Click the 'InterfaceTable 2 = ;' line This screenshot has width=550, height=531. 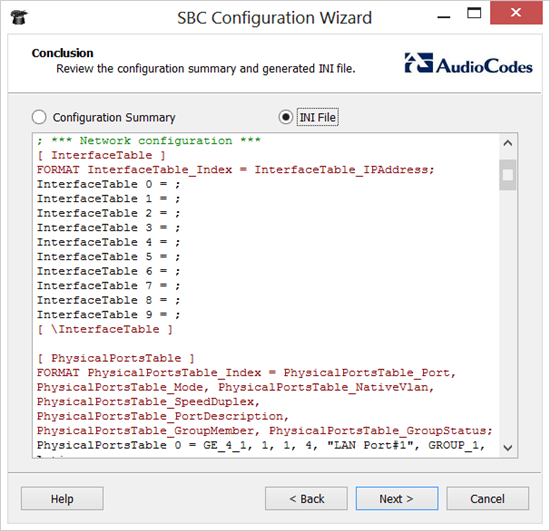pyautogui.click(x=109, y=213)
